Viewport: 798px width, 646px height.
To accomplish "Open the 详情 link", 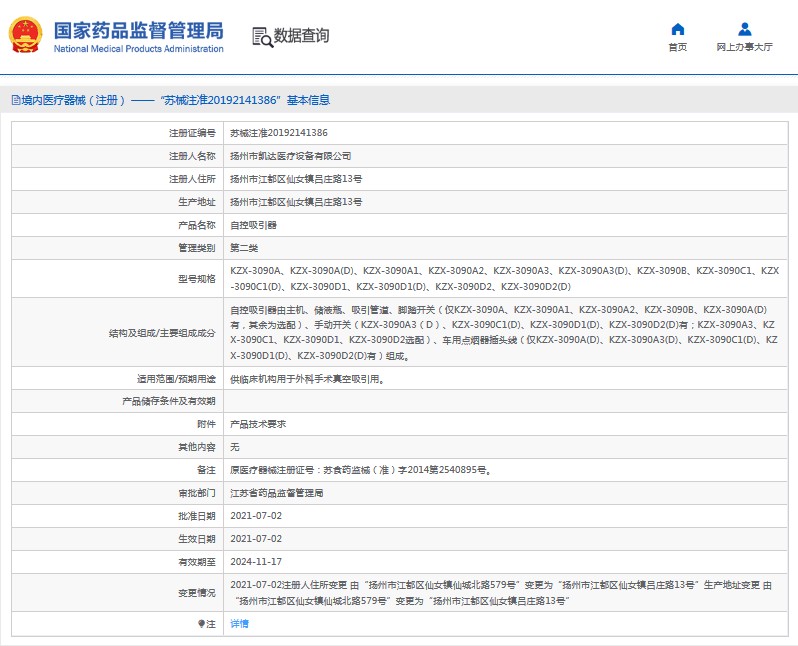I will point(239,623).
